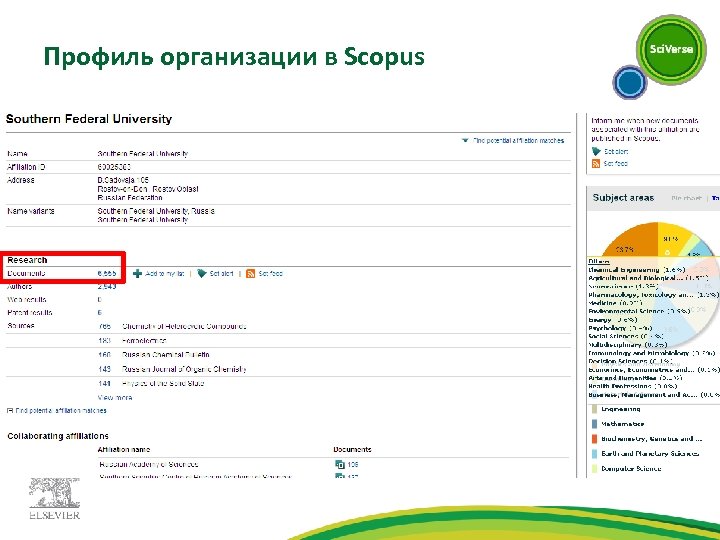The image size is (720, 540).
Task: Click the yellow slice of the pie chart
Action: pos(671,239)
